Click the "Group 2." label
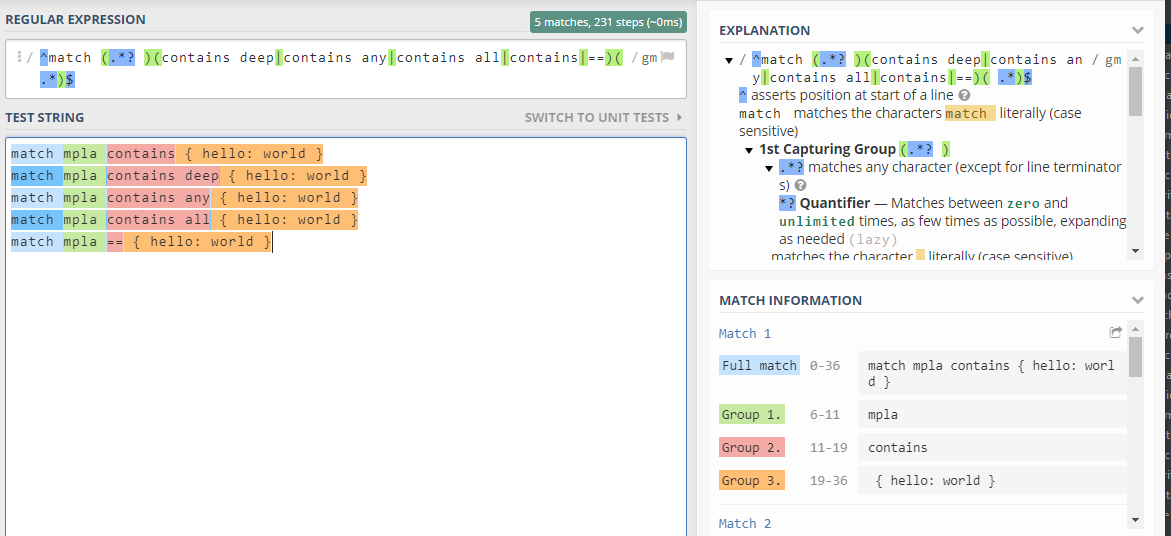 tap(751, 447)
